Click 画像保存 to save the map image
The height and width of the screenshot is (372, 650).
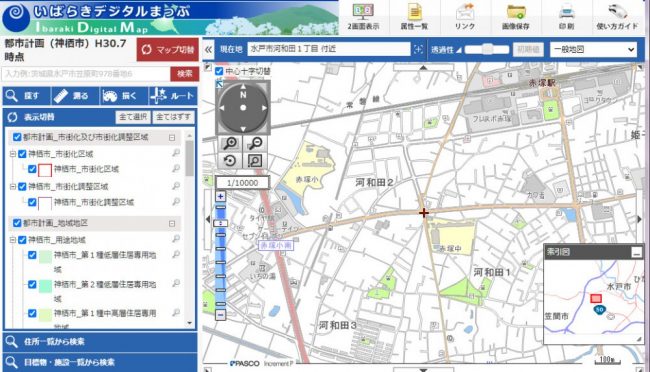516,17
